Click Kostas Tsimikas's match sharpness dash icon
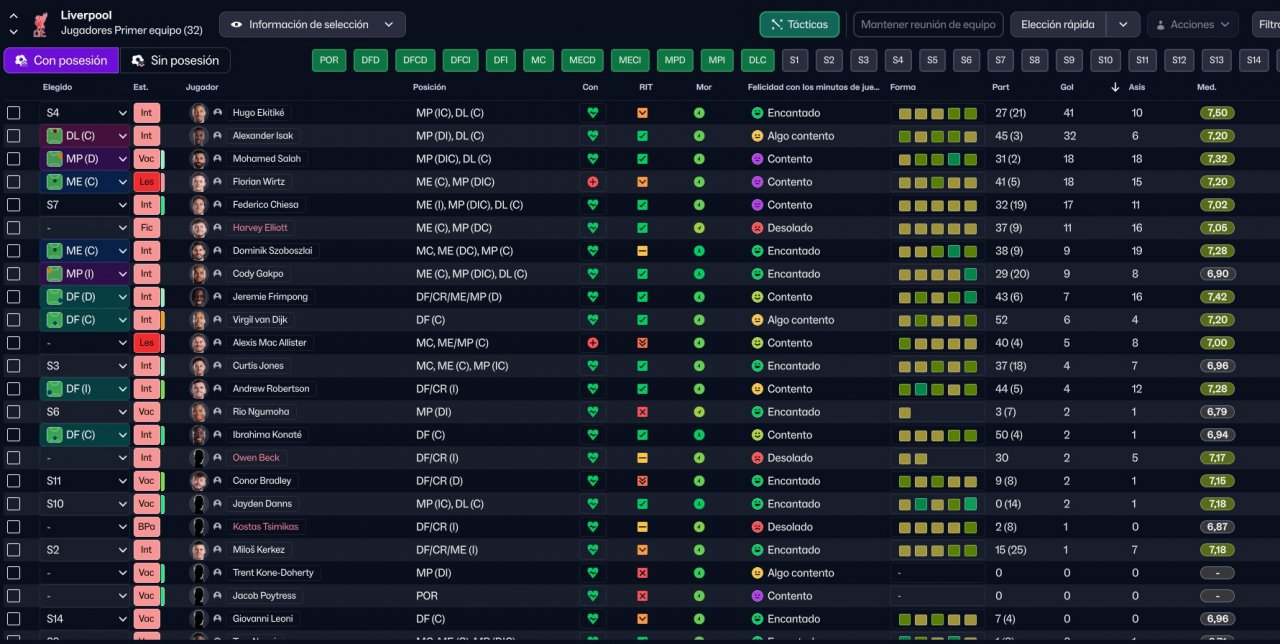This screenshot has height=644, width=1280. (x=642, y=527)
